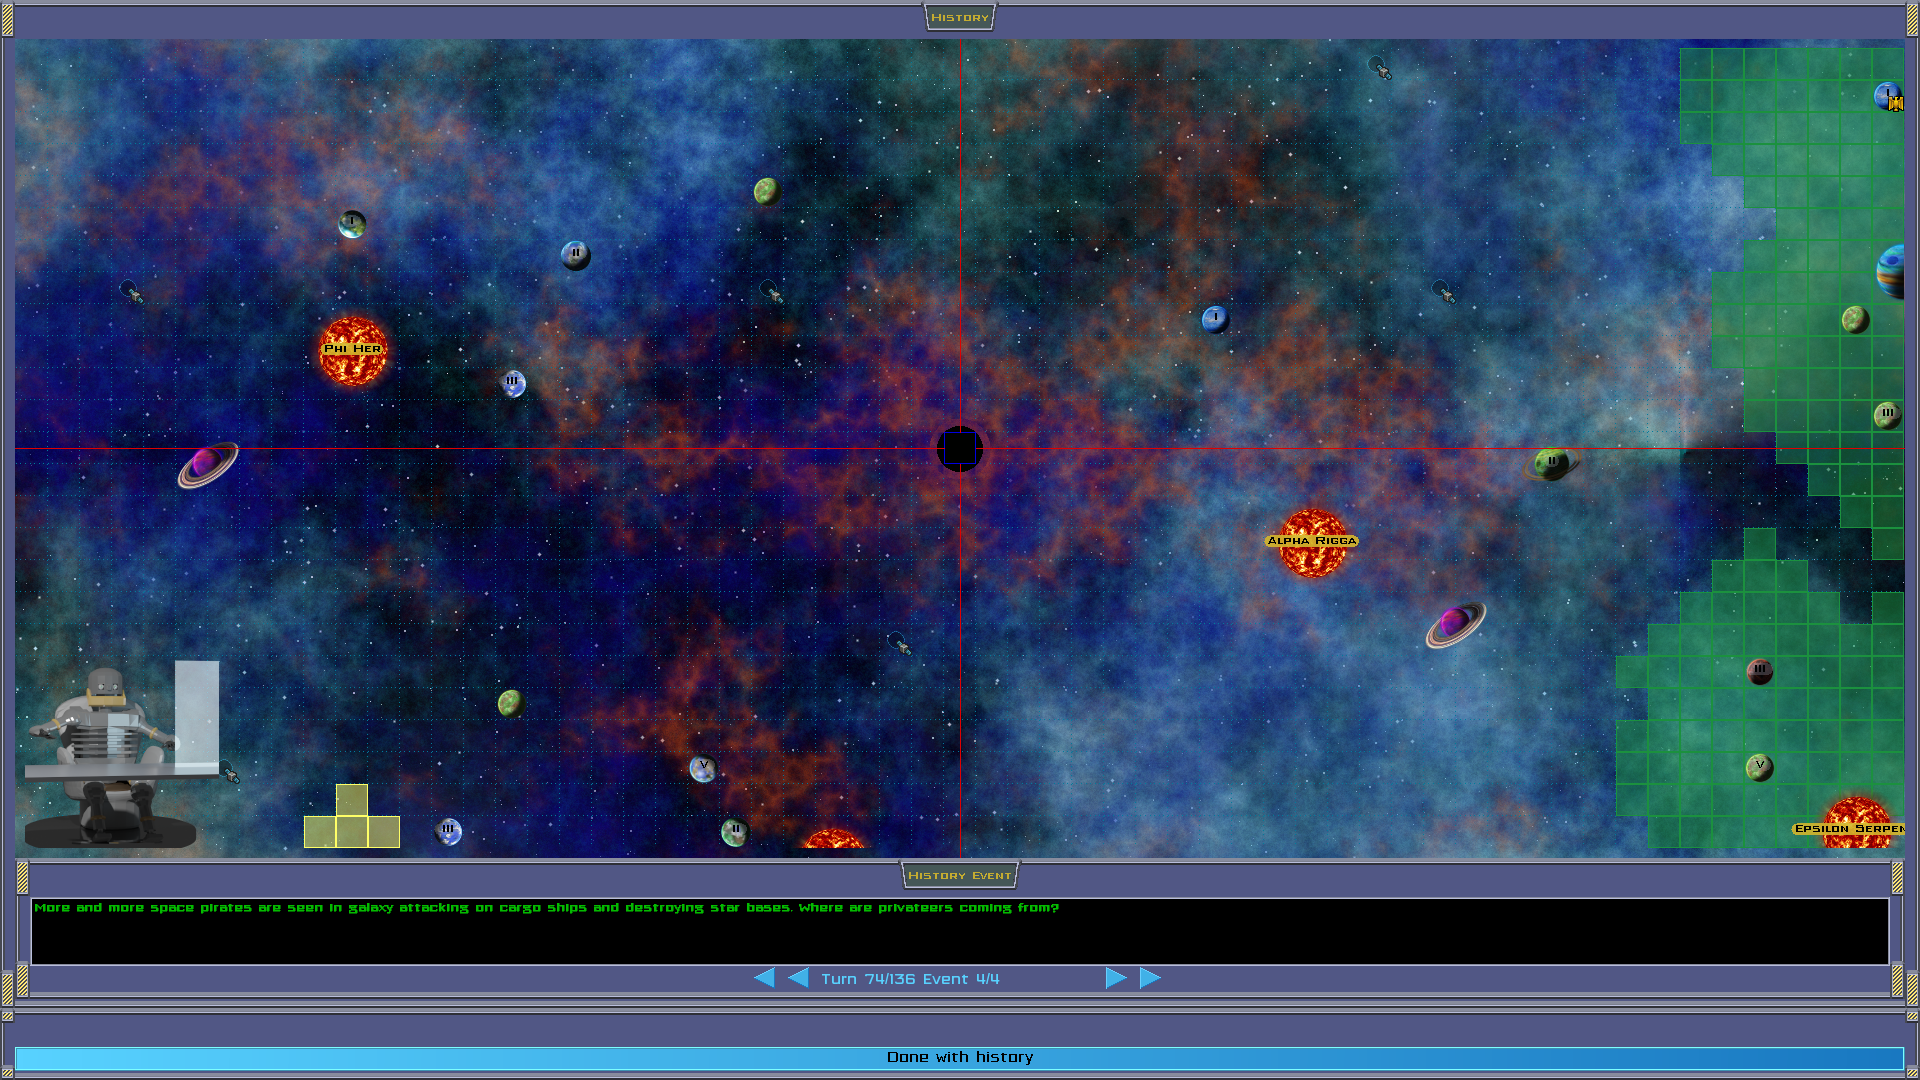
Task: Click the space pirates event text box
Action: point(959,931)
